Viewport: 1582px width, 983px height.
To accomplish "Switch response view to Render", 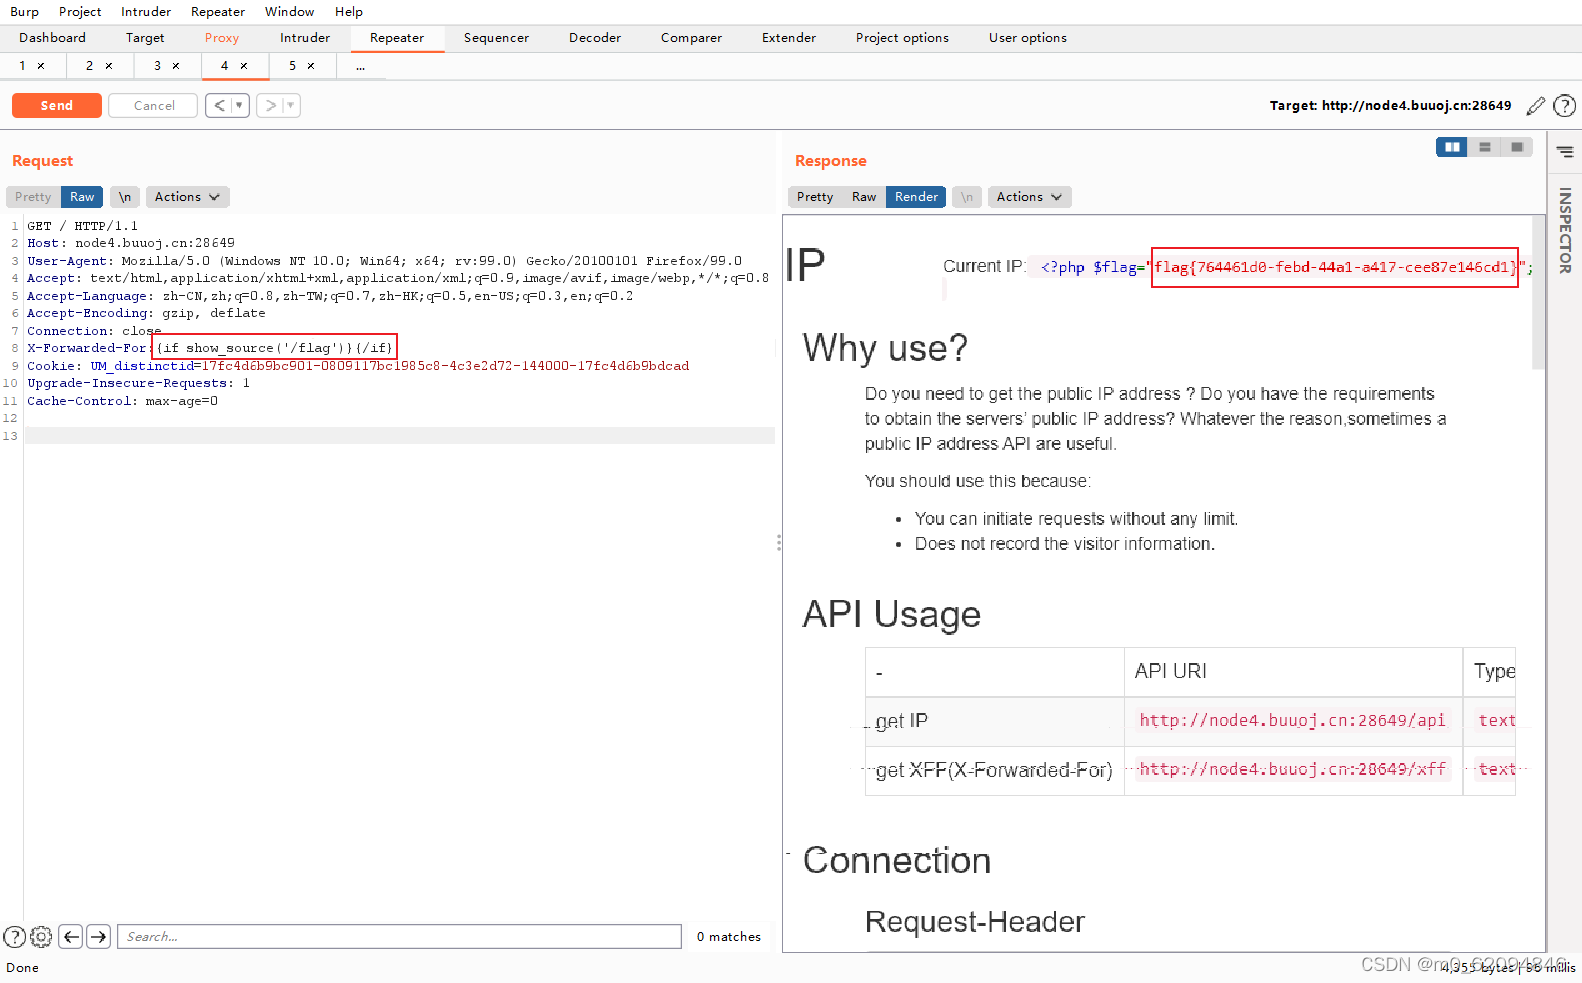I will pos(916,197).
